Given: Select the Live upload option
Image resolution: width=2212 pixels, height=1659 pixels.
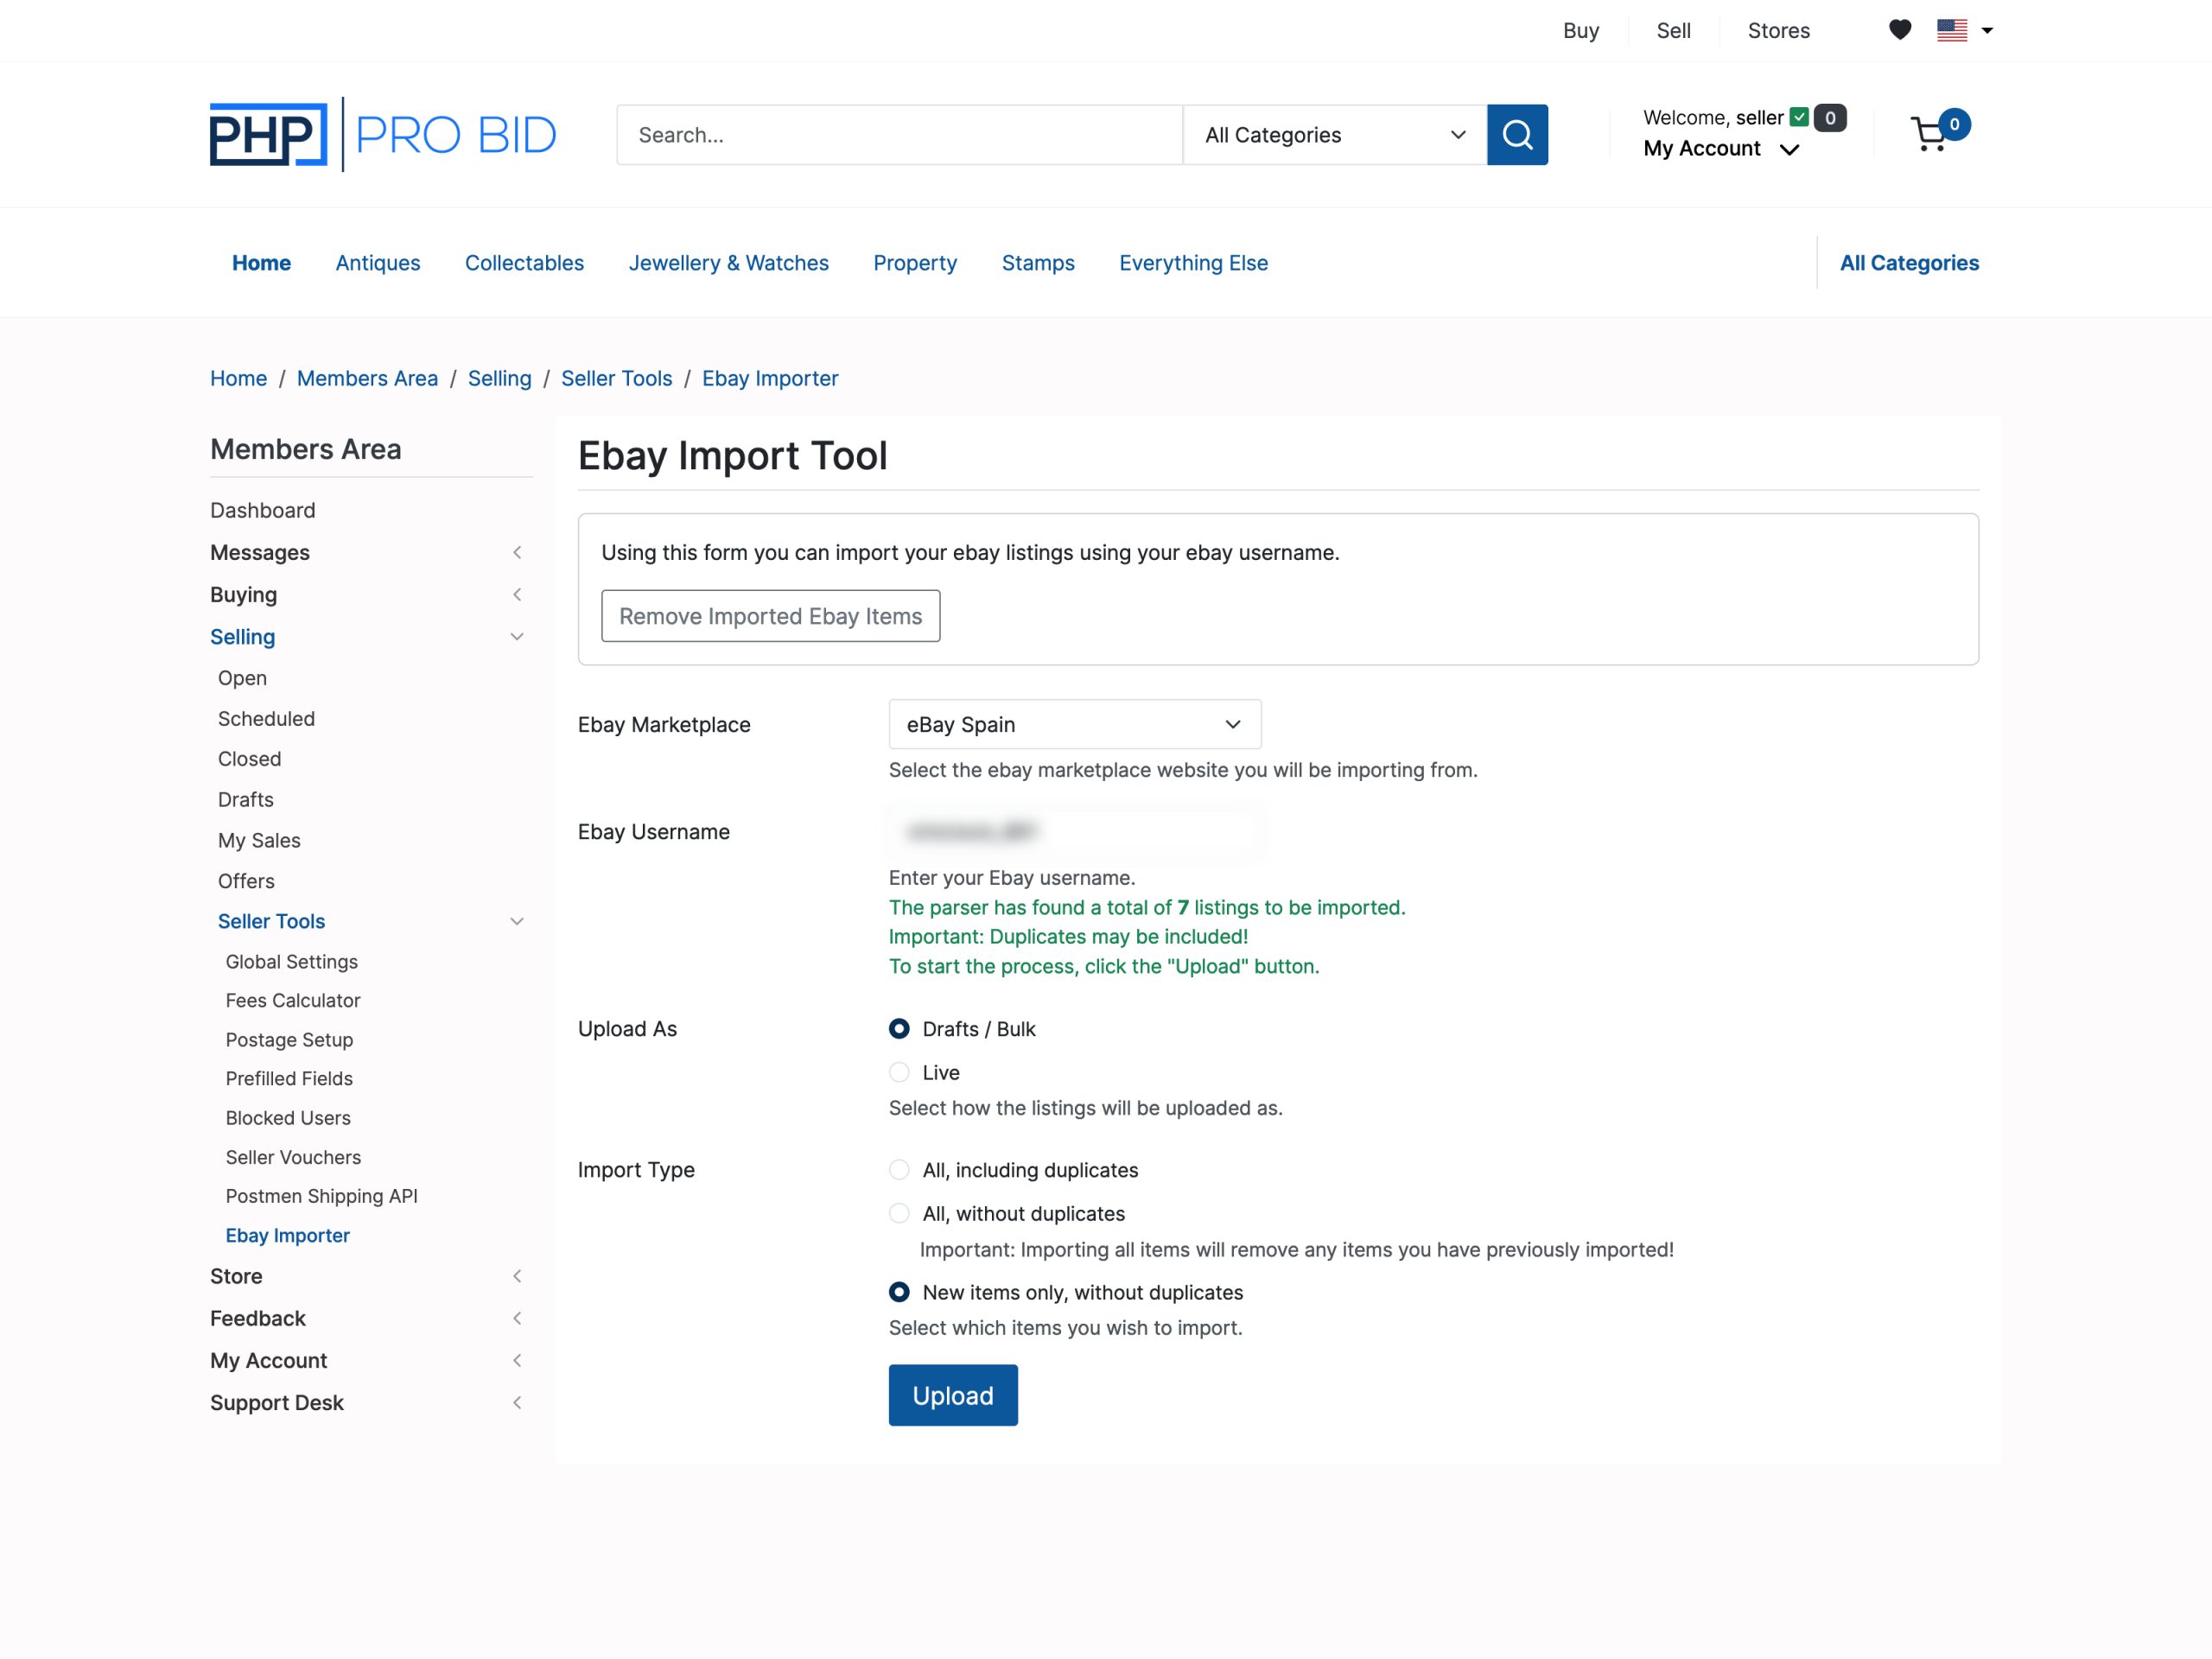Looking at the screenshot, I should click(899, 1071).
